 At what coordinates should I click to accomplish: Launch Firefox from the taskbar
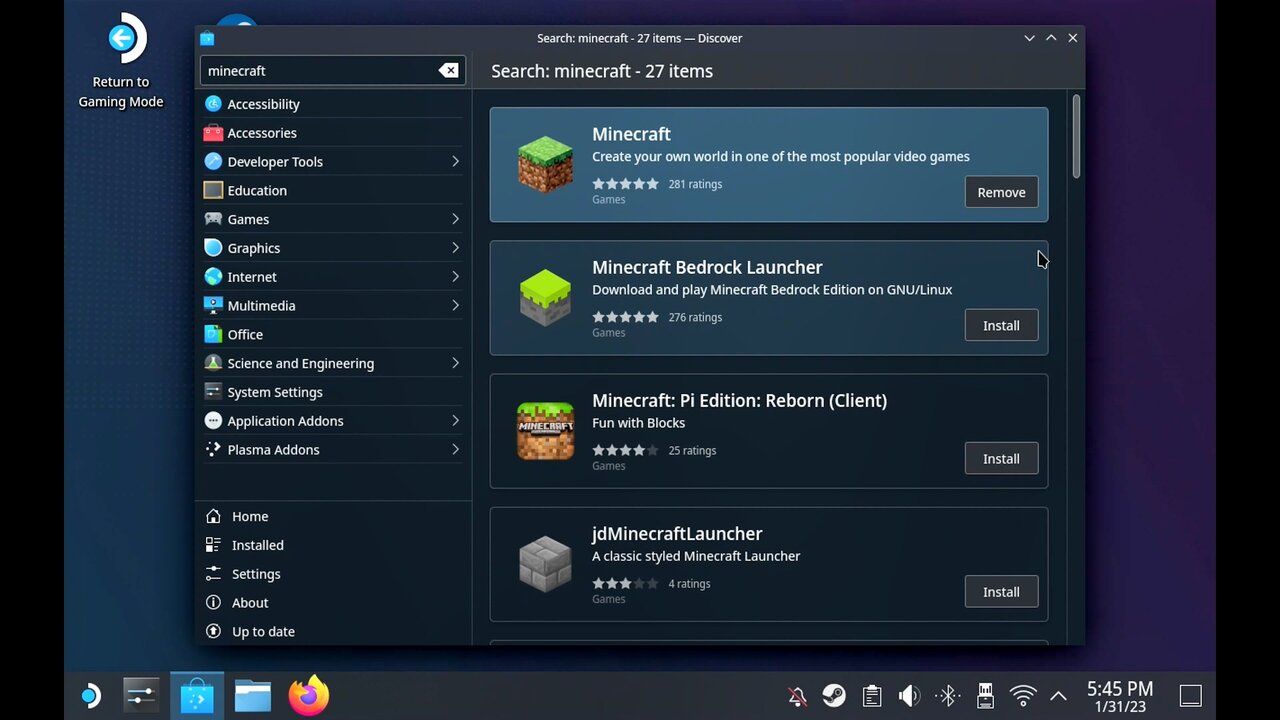click(x=309, y=695)
